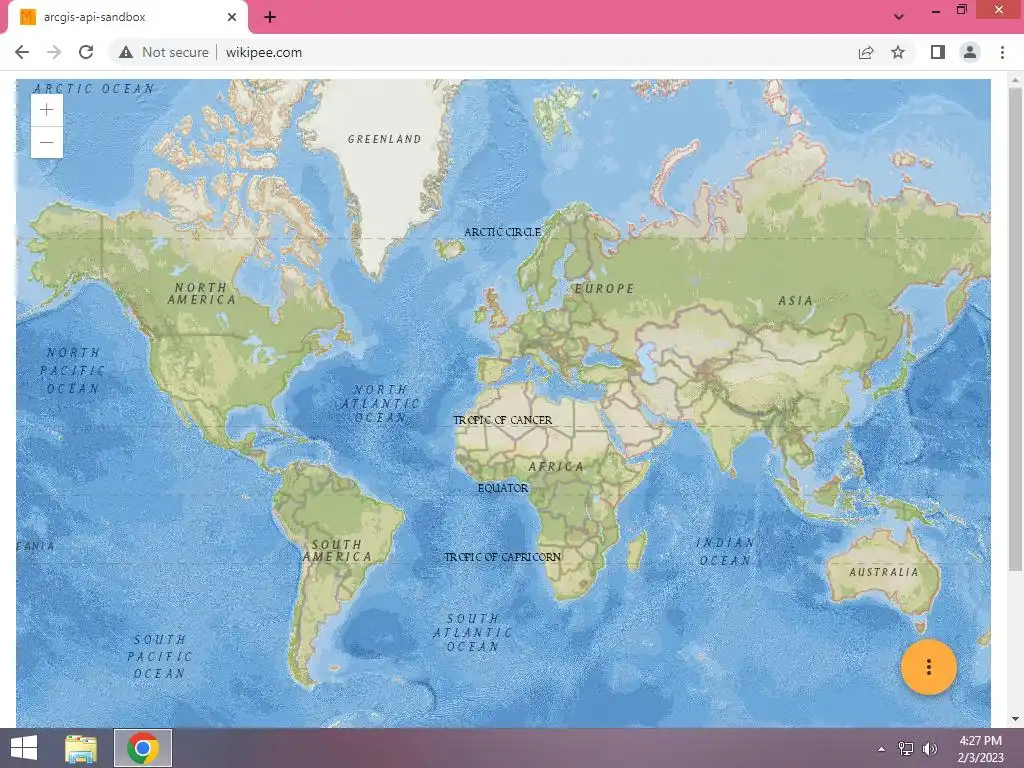
Task: Share this page from address bar
Action: coord(866,52)
